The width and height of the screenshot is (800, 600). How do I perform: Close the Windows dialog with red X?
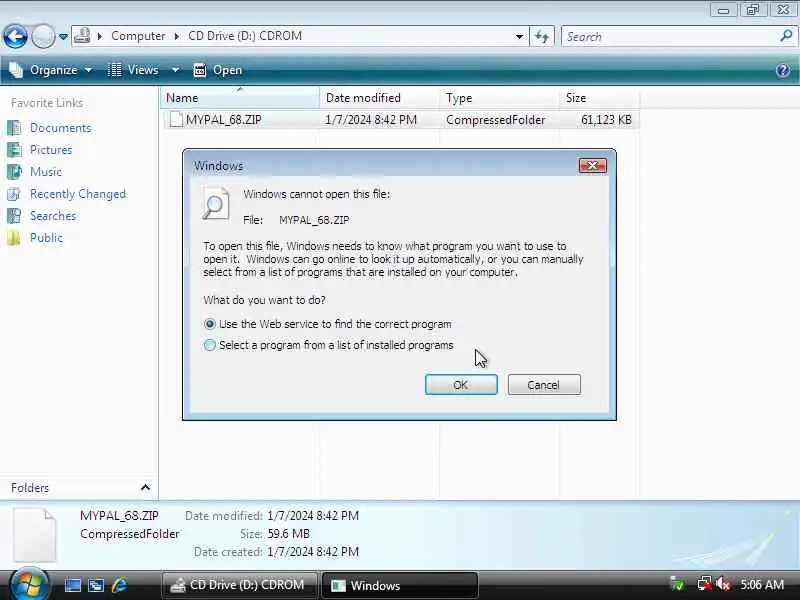[x=592, y=165]
